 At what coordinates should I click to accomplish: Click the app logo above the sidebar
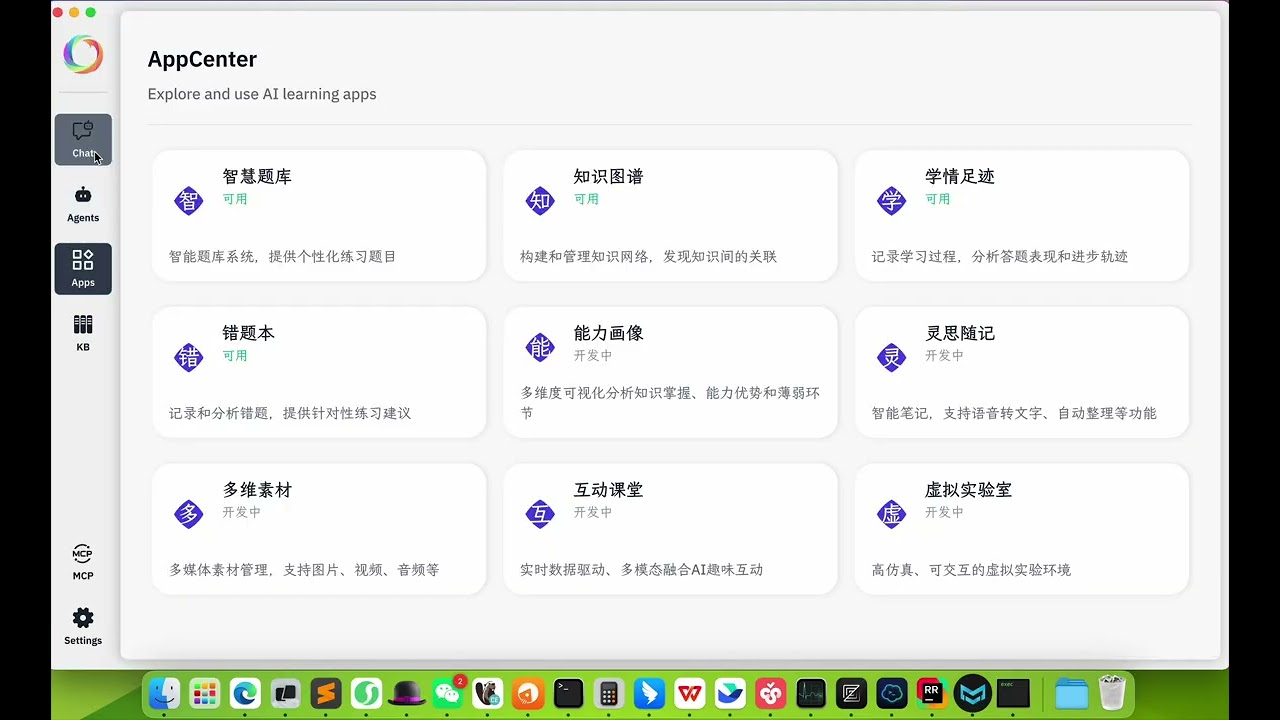tap(83, 54)
